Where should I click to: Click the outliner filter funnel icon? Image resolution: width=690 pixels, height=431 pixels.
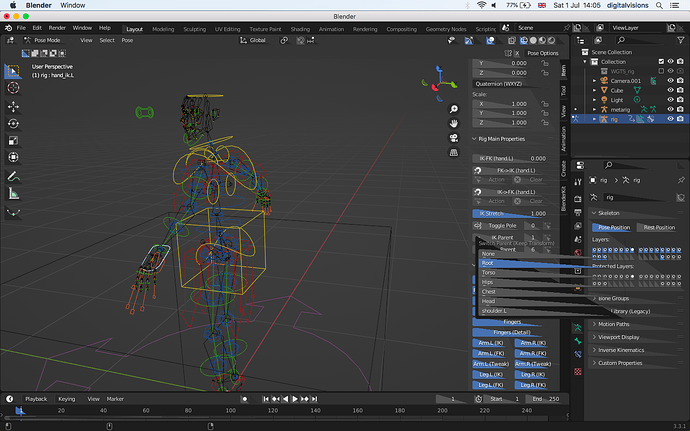(680, 40)
